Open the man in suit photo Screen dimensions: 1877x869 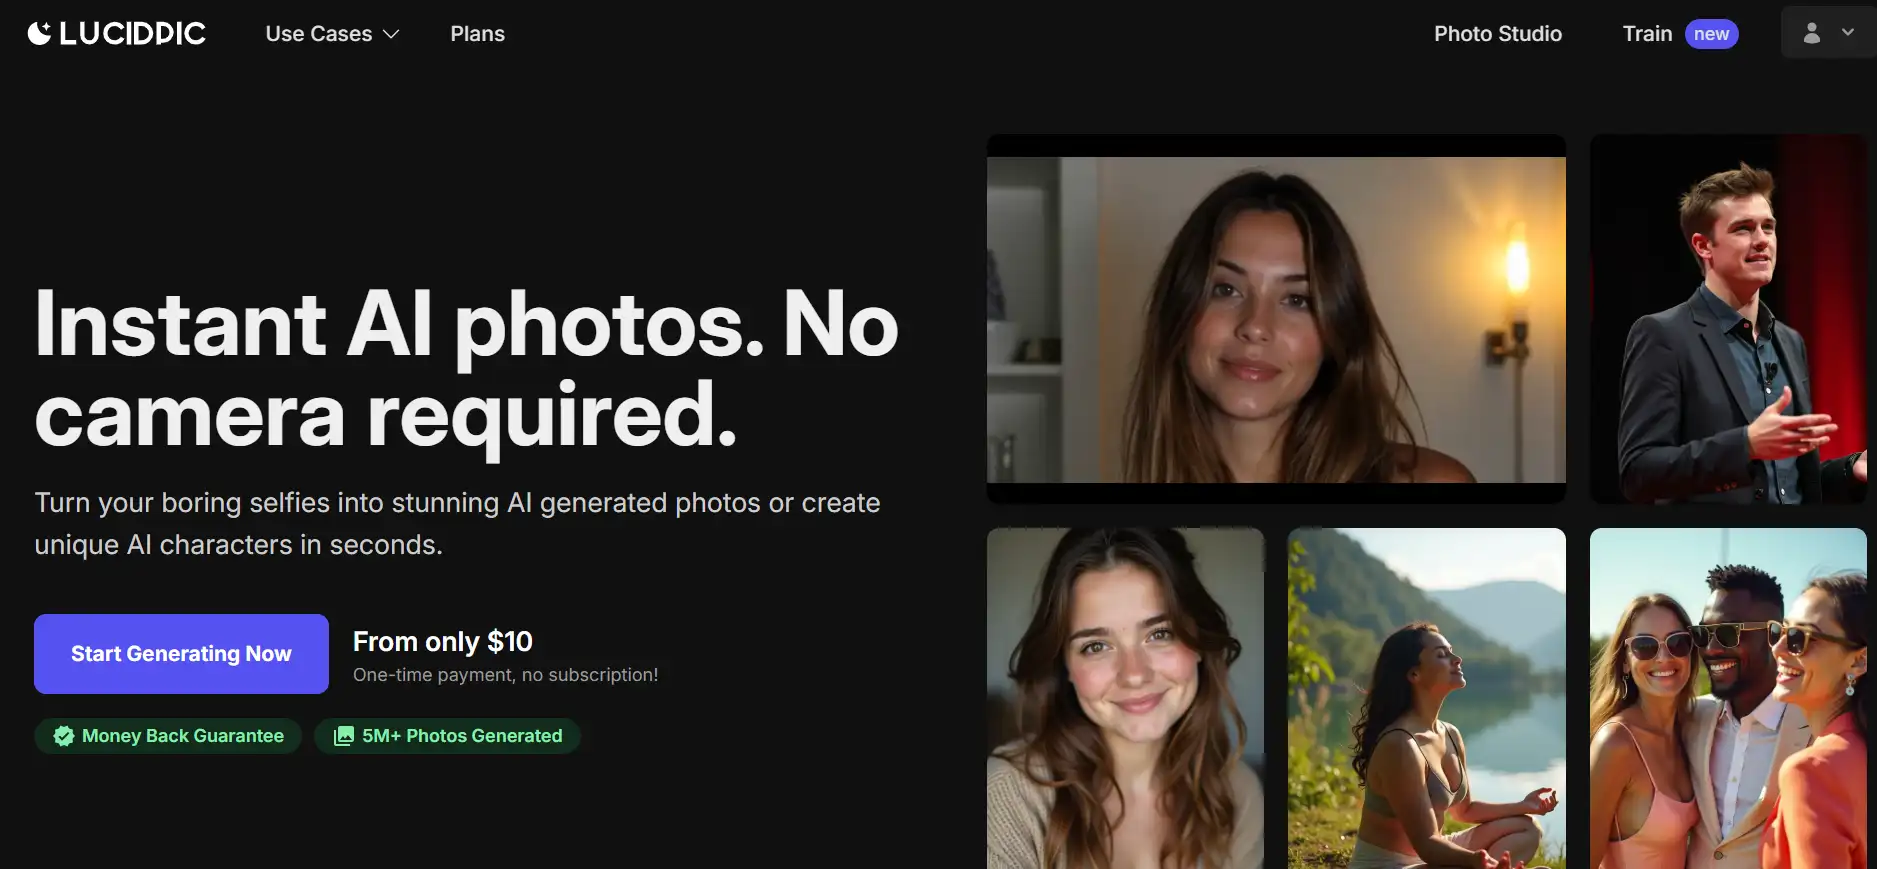pos(1728,319)
